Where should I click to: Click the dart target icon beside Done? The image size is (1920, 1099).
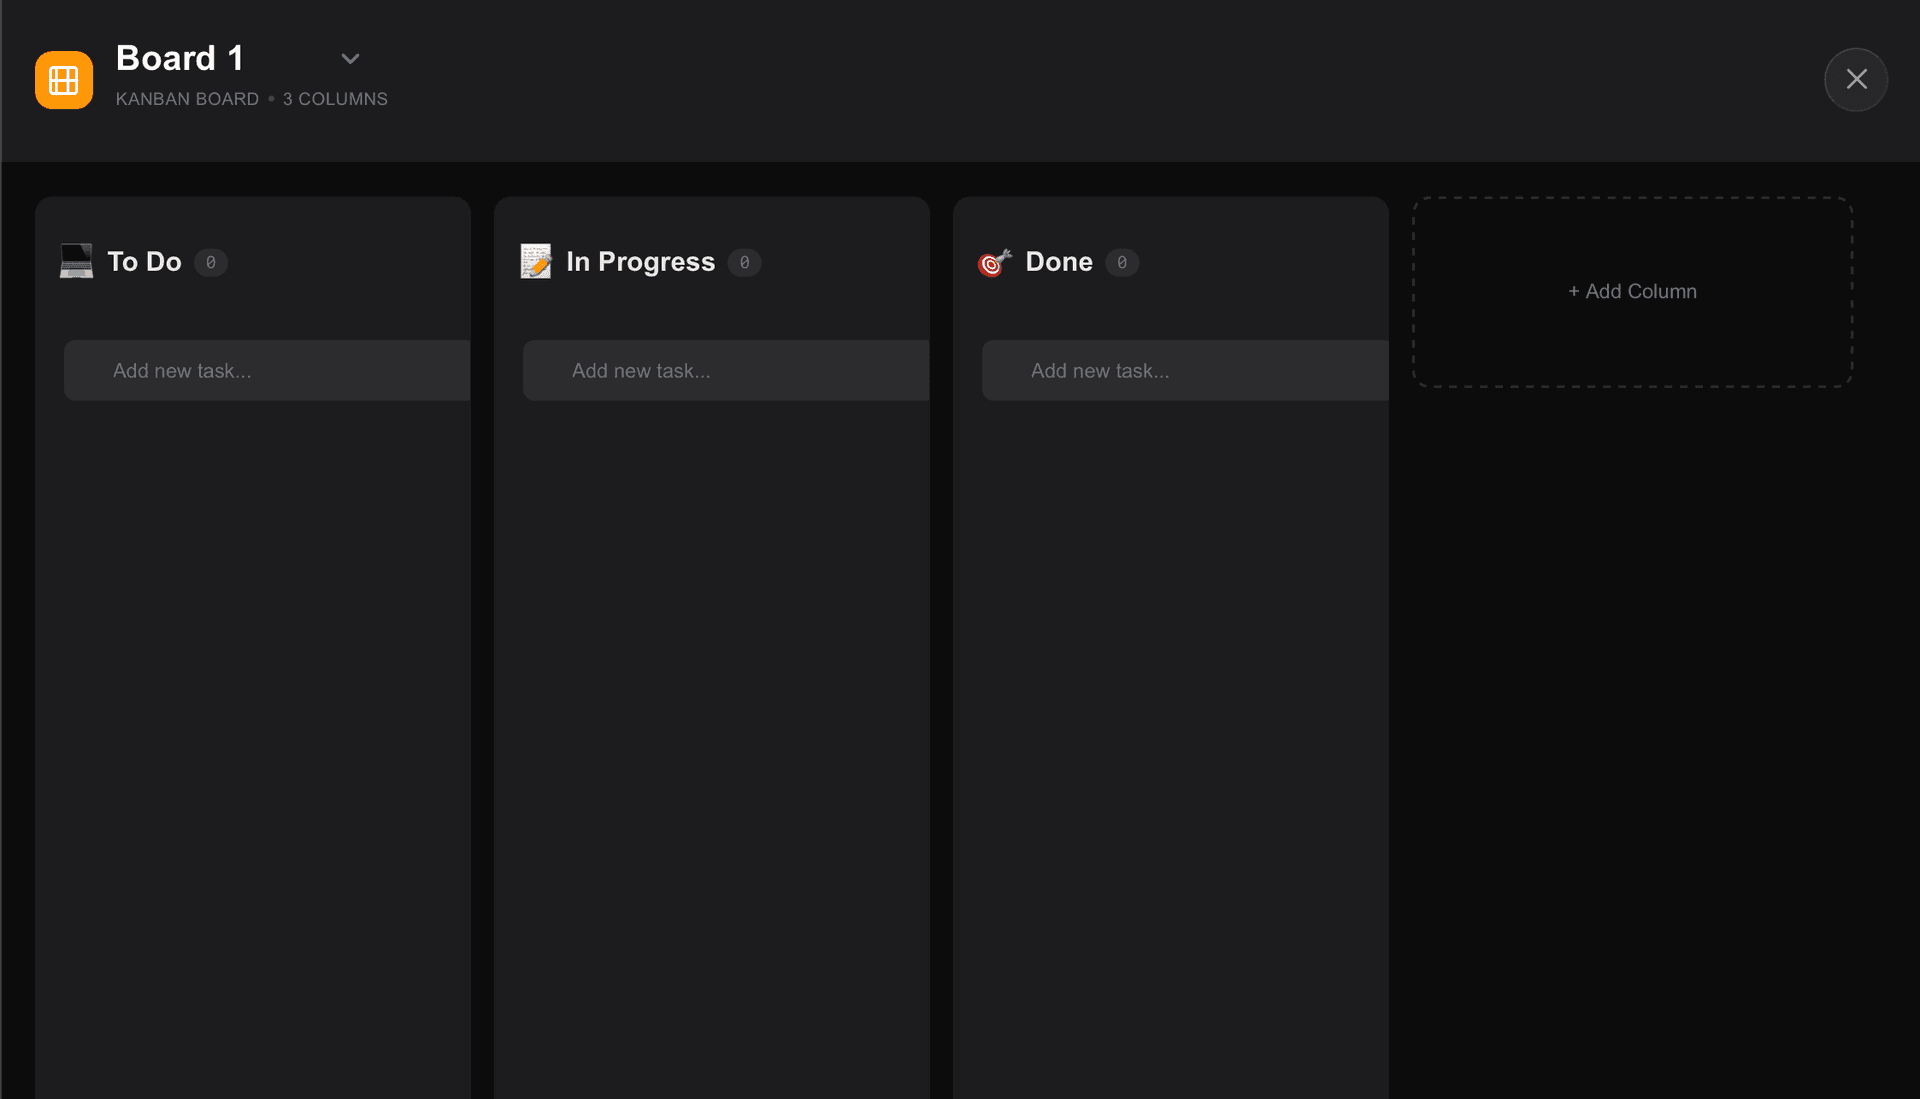click(x=994, y=262)
